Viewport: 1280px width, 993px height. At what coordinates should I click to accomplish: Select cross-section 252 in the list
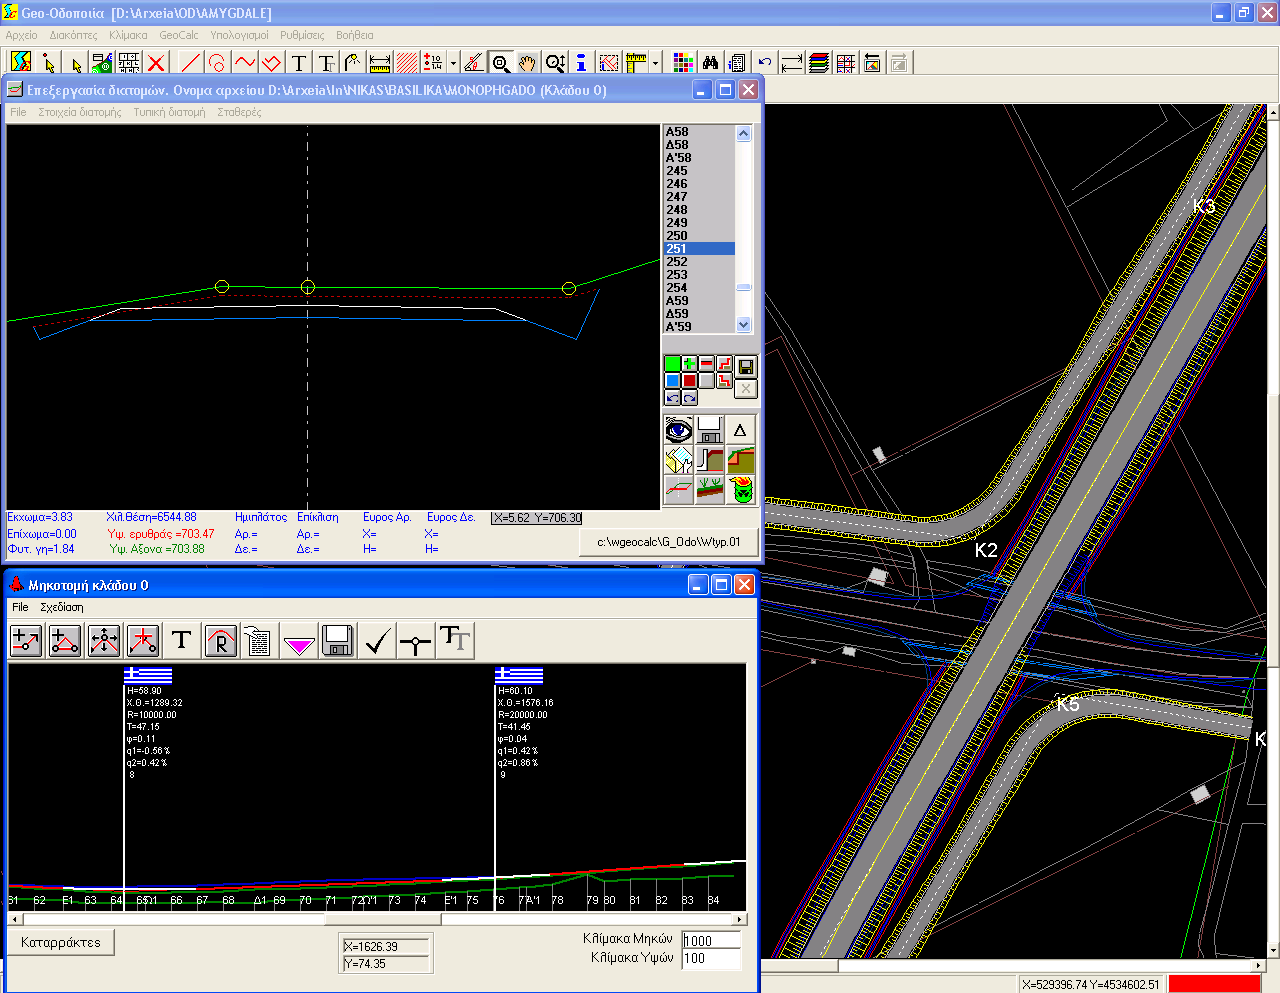click(677, 262)
